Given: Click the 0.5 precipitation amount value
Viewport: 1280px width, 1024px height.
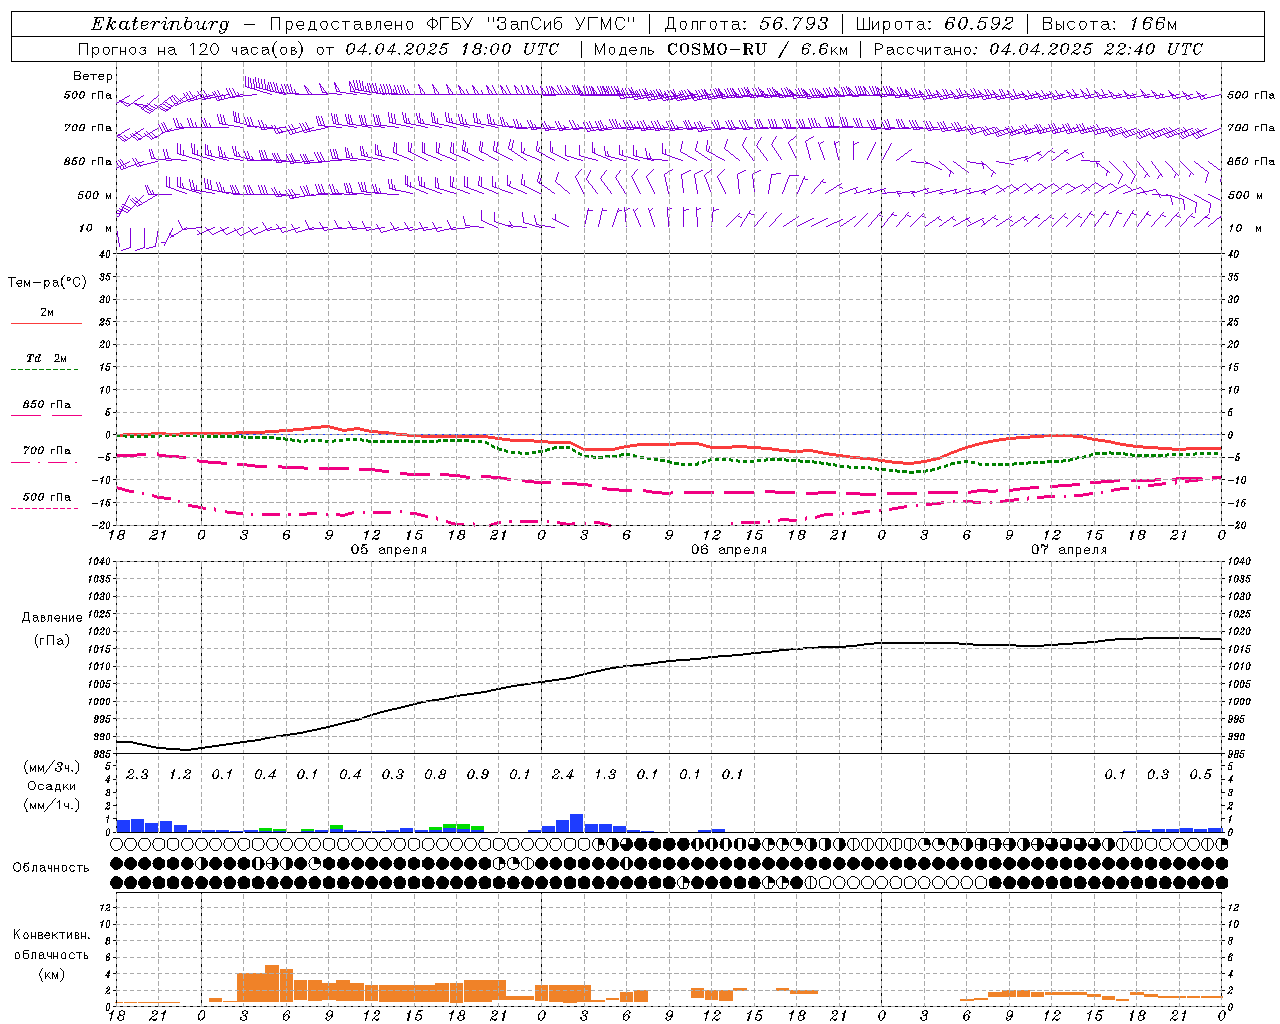Looking at the screenshot, I should point(1201,775).
